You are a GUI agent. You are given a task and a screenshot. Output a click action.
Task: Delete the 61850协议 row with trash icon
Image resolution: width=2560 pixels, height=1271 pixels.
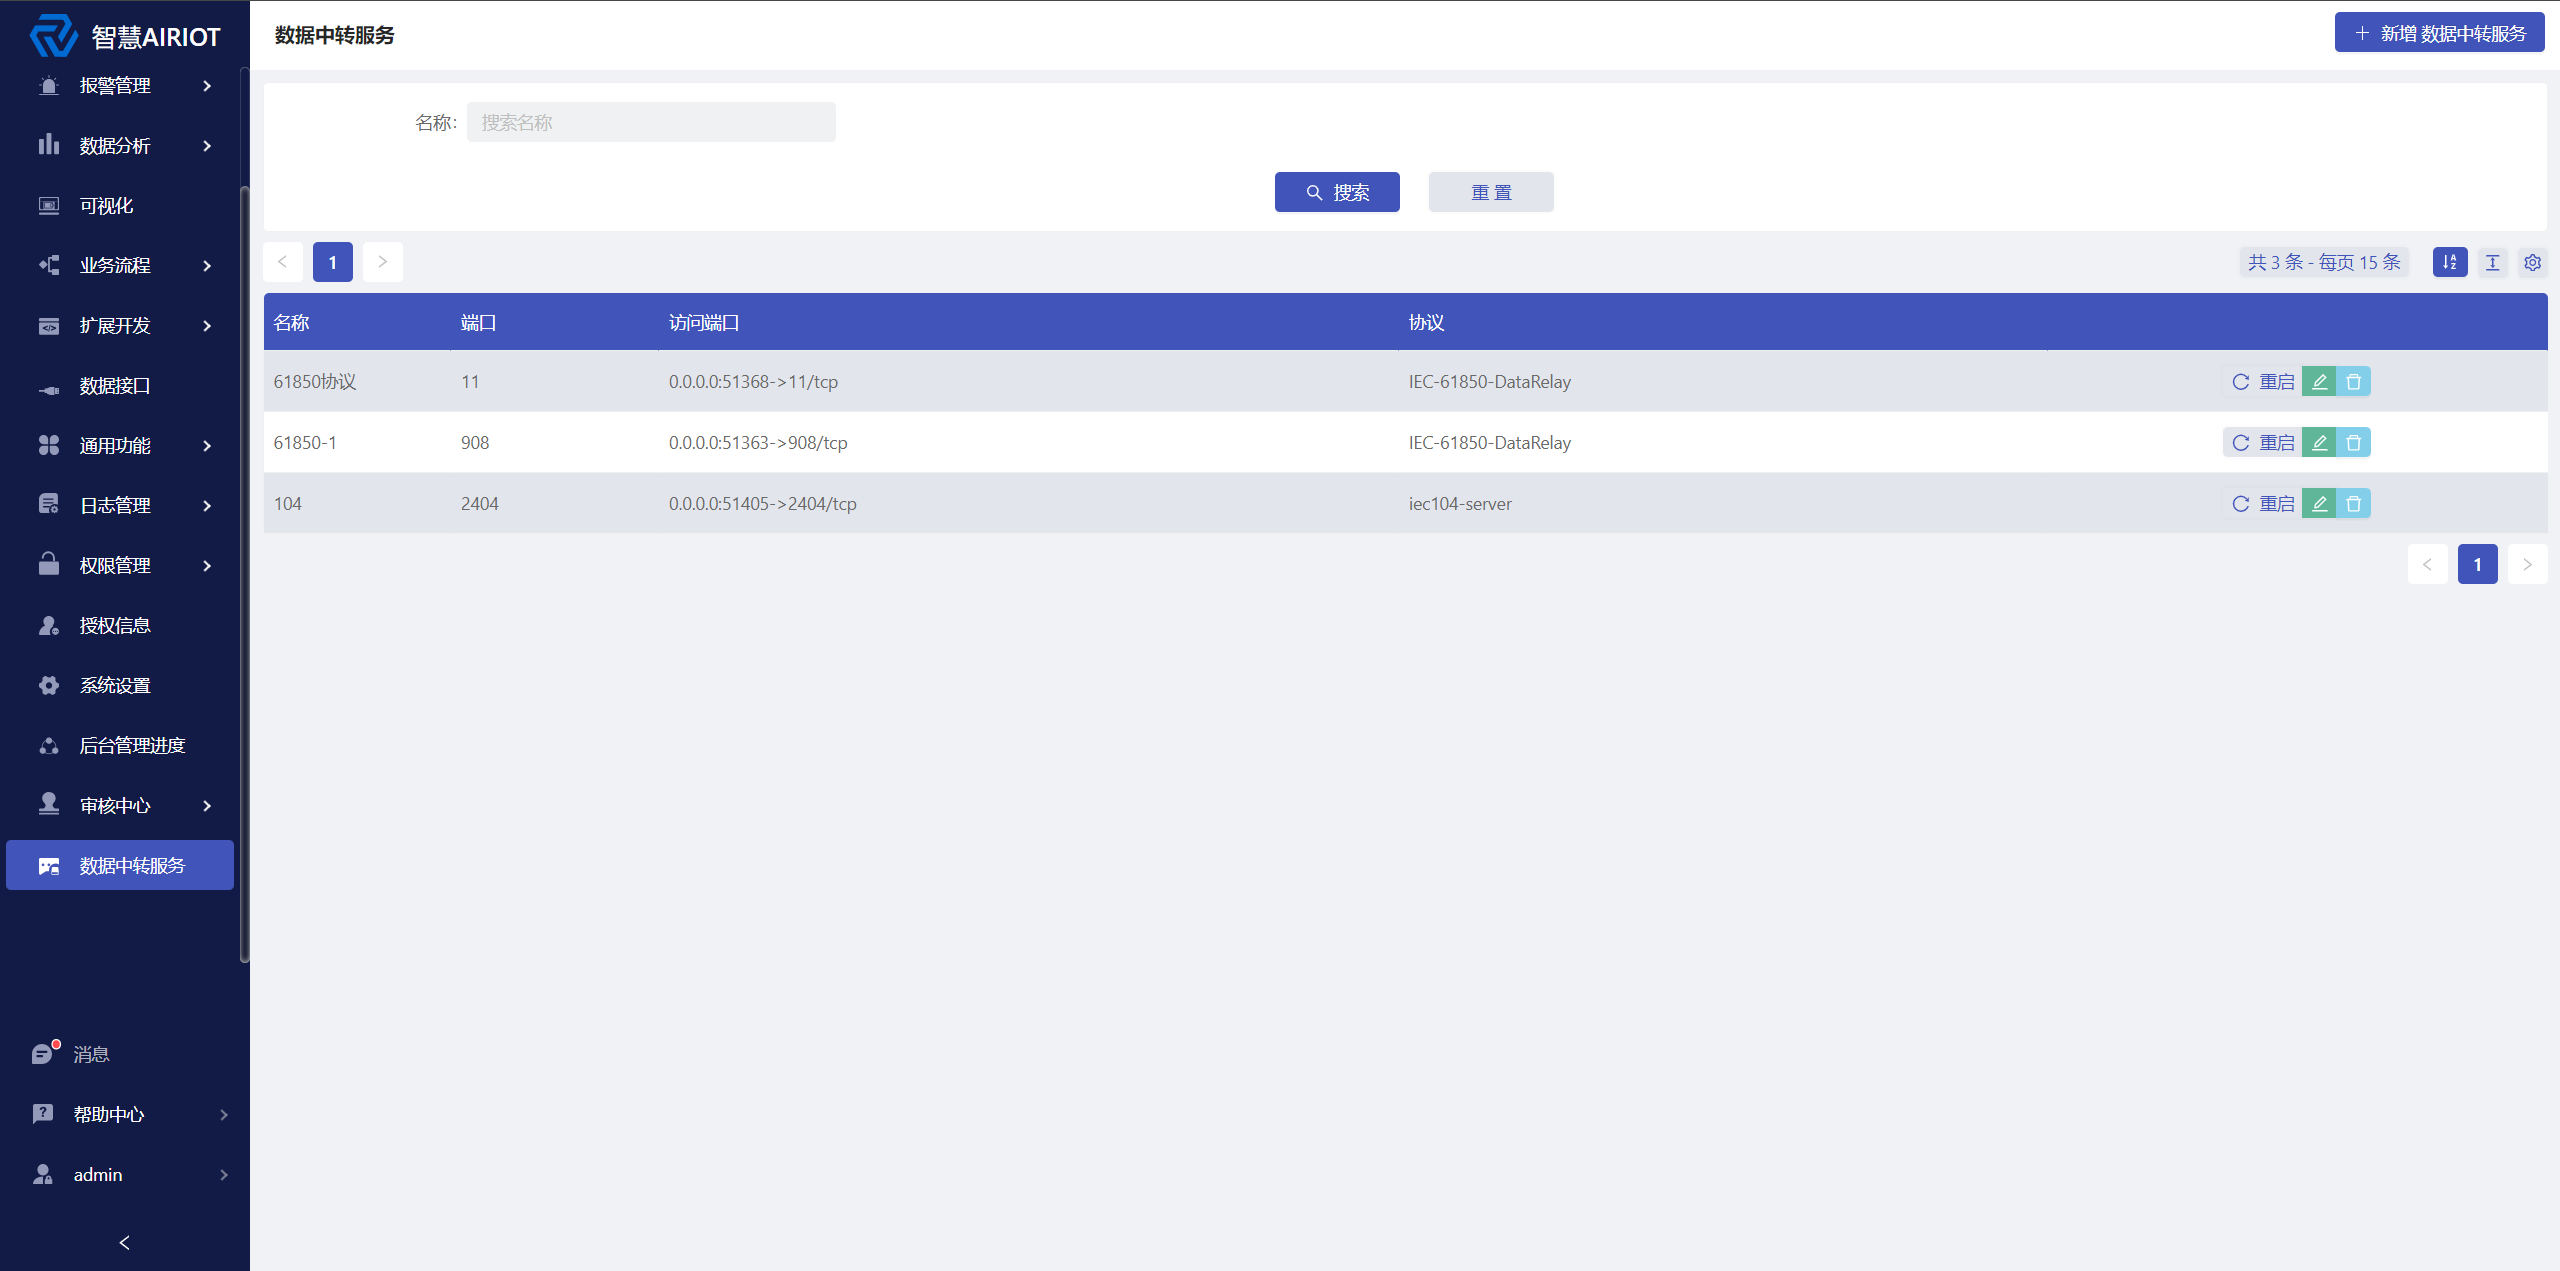click(x=2353, y=381)
